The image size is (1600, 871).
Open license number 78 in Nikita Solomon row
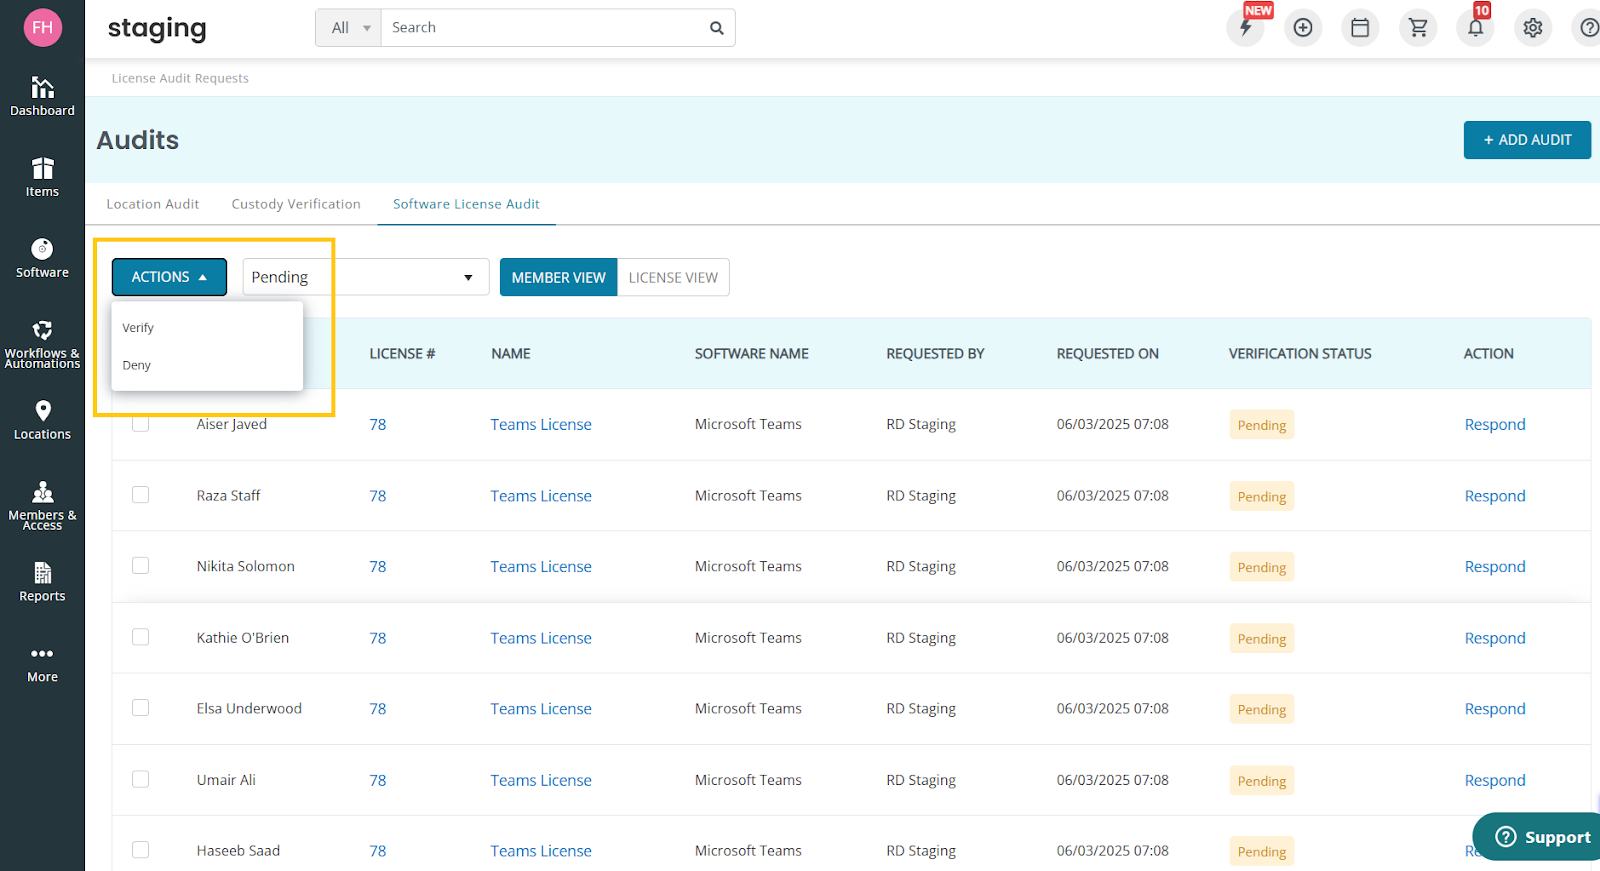point(378,566)
